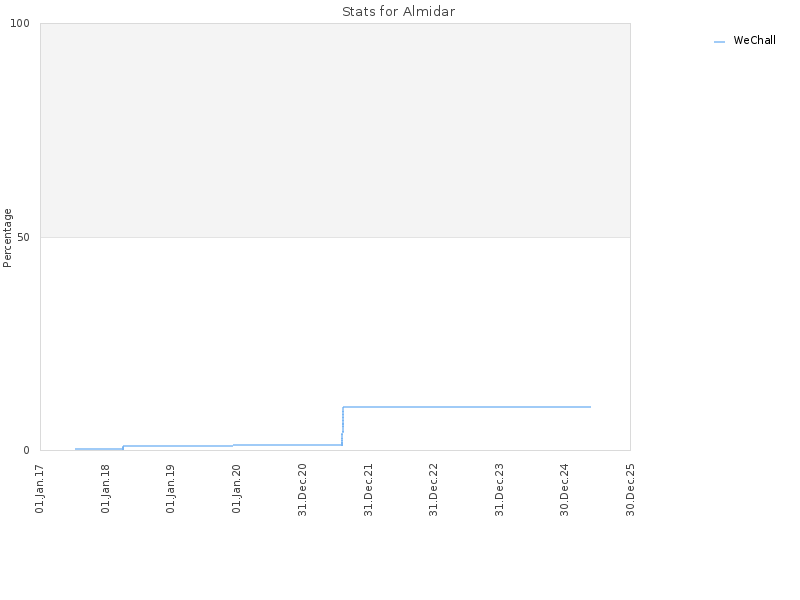The width and height of the screenshot is (800, 600).
Task: Click the 0 value on the y-axis
Action: coord(27,451)
